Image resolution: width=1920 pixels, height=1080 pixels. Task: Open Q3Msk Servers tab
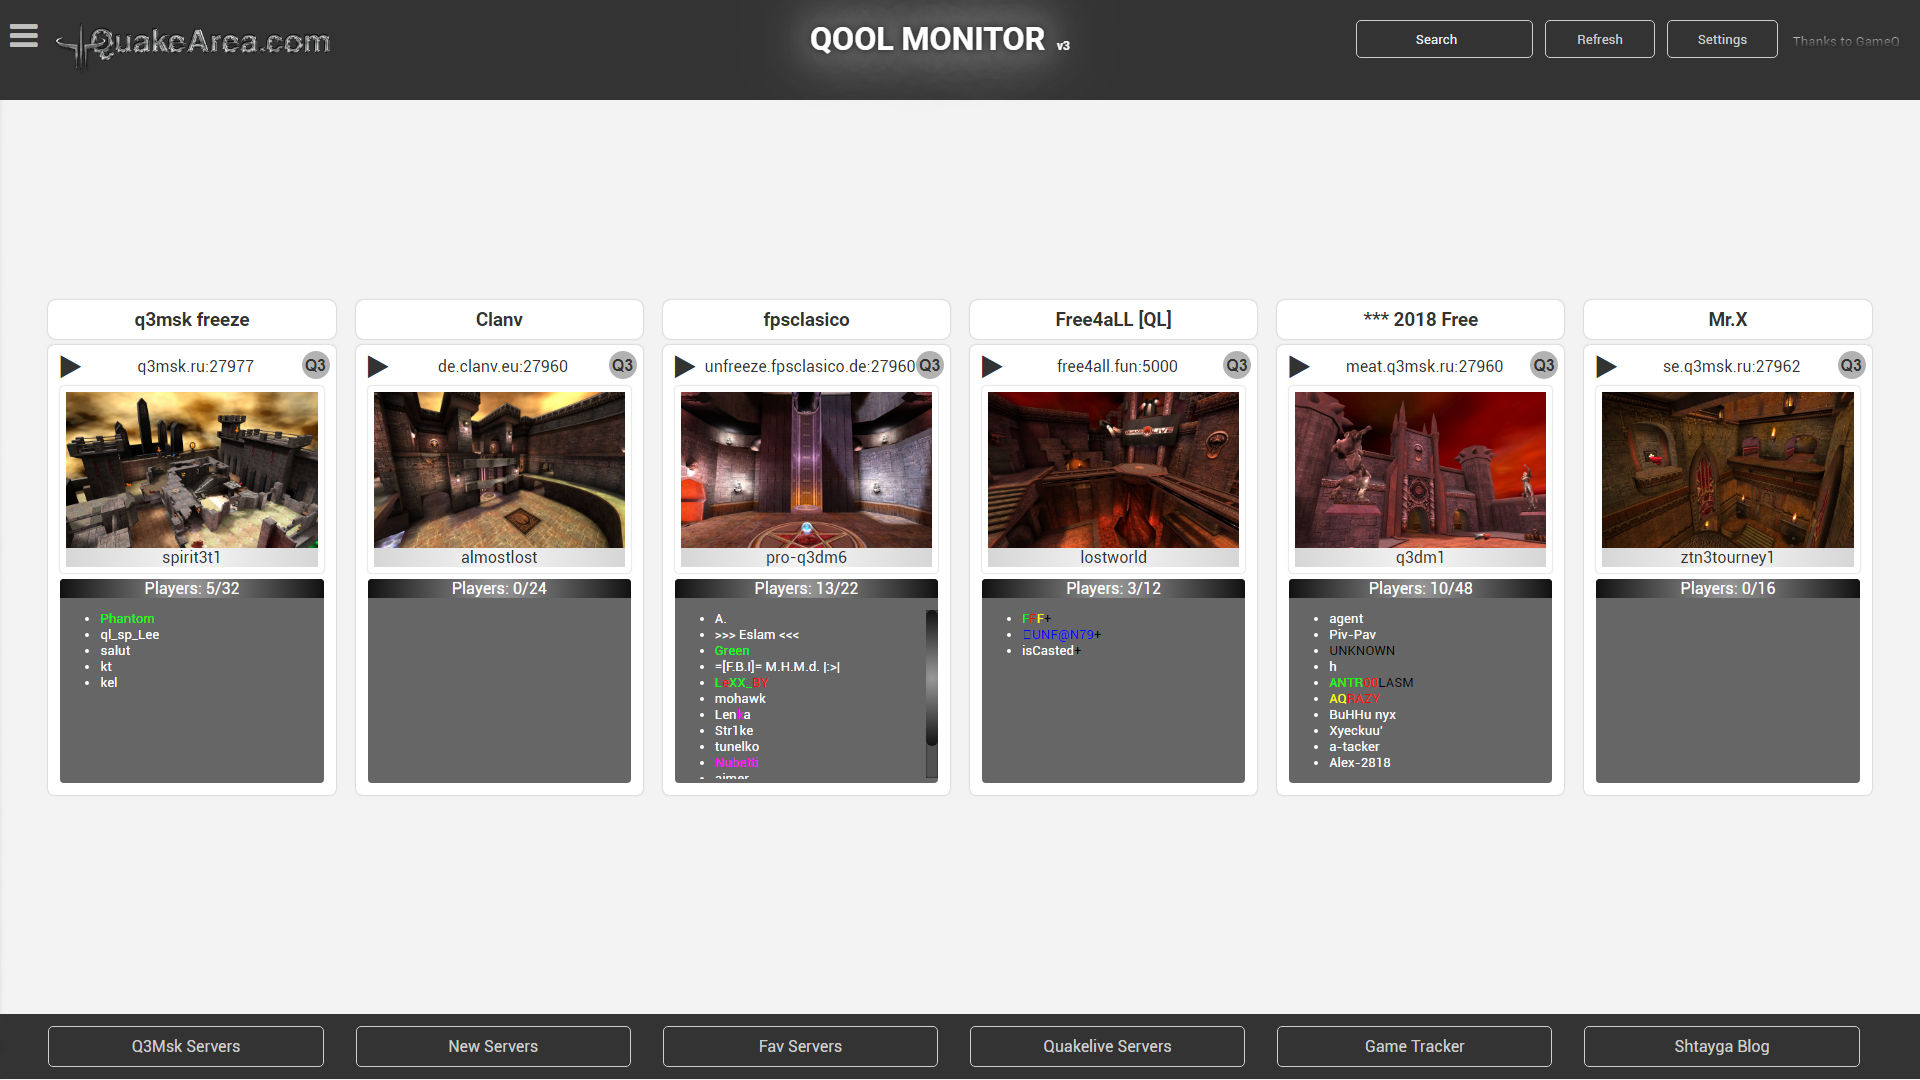tap(186, 1046)
